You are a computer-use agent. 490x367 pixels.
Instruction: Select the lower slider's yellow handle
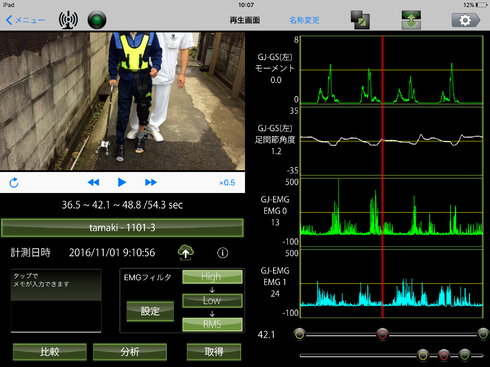[x=423, y=355]
